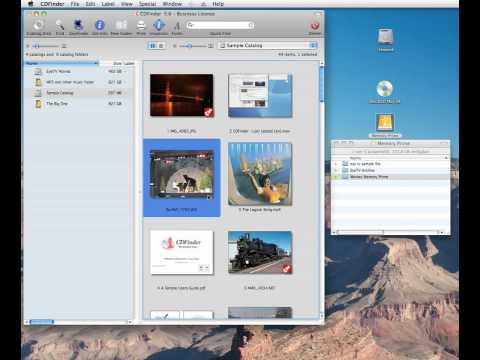Click the magnifier inside Quick Find field

(191, 25)
